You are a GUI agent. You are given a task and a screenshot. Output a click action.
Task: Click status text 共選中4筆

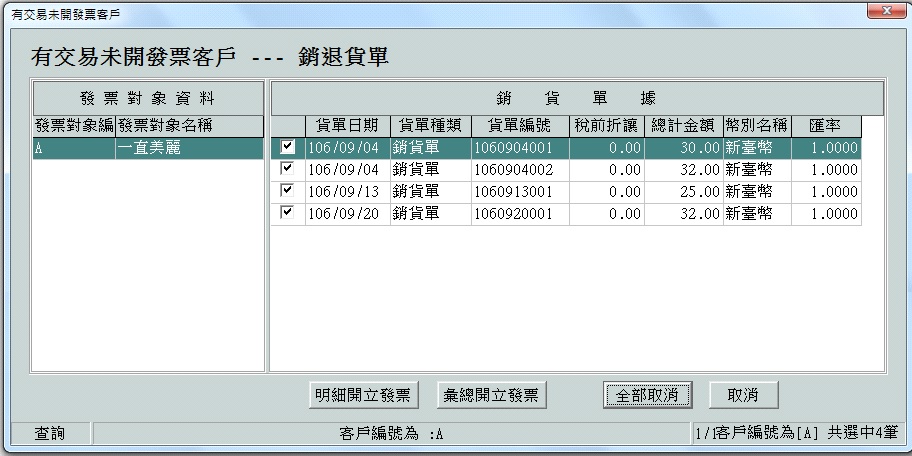click(862, 433)
